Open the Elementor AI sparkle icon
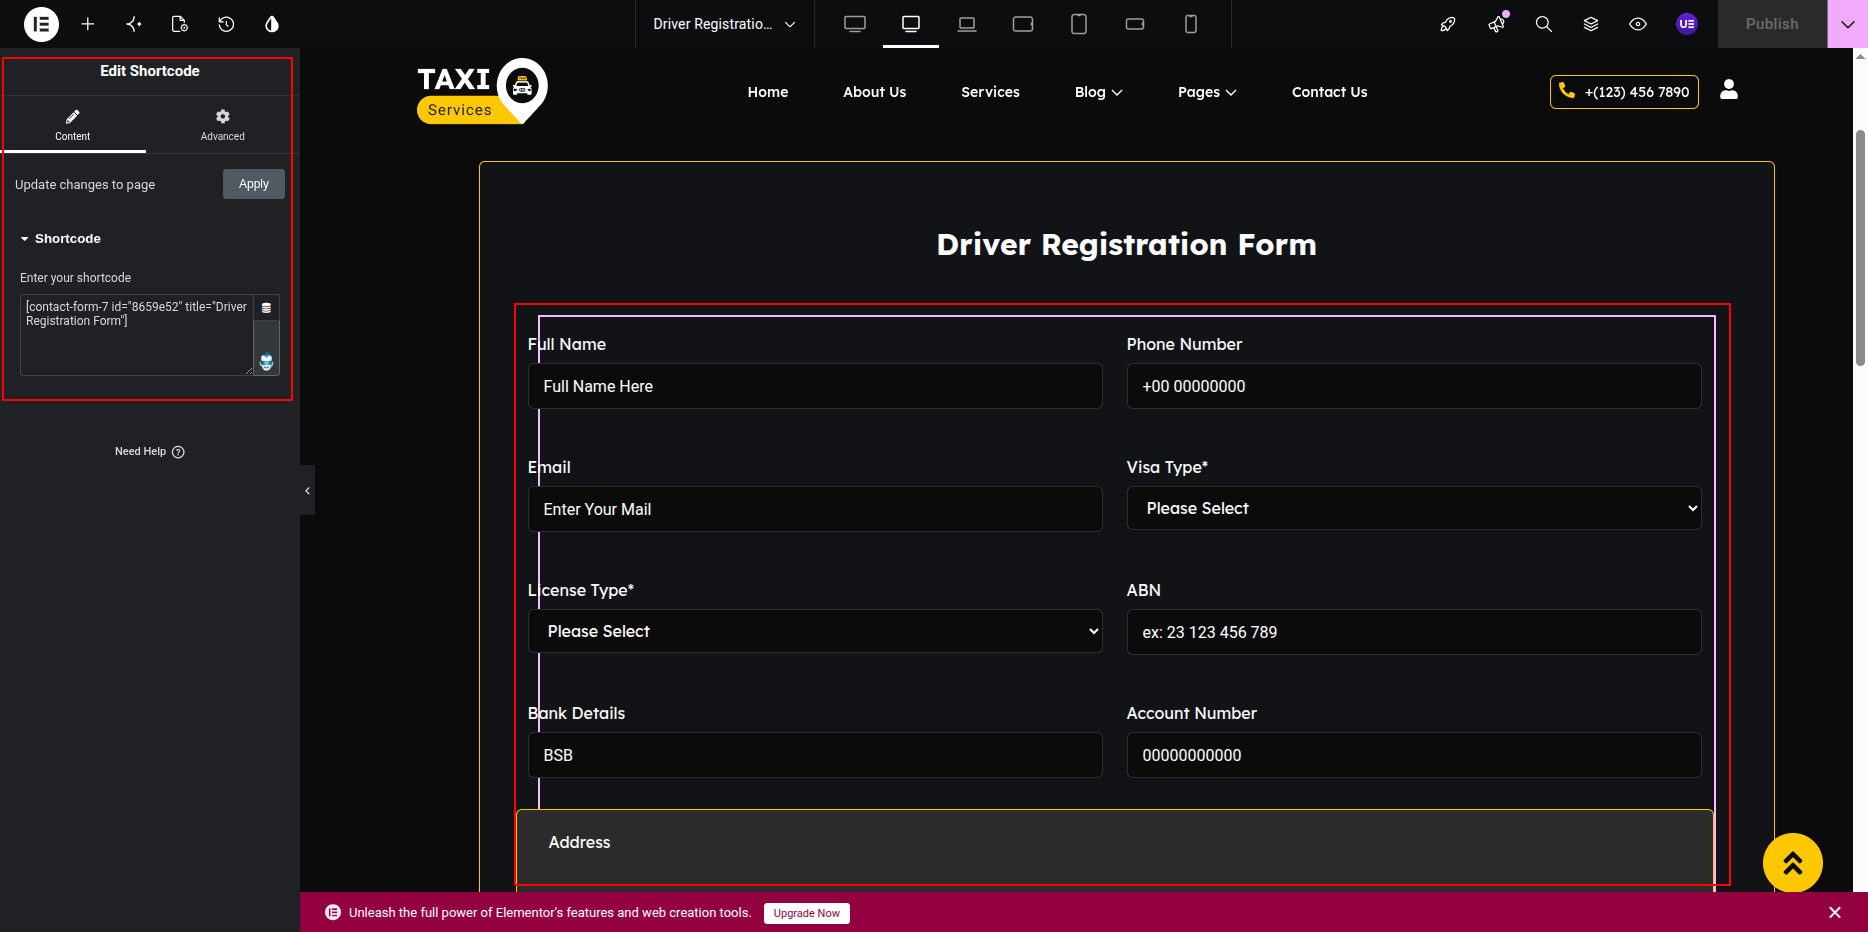1868x932 pixels. point(134,24)
